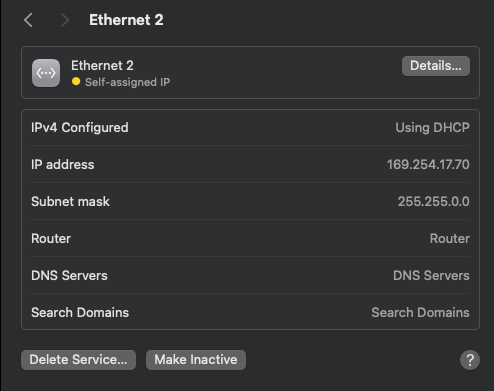The image size is (494, 391).
Task: Click the yellow Self-assigned IP status dot
Action: (76, 81)
